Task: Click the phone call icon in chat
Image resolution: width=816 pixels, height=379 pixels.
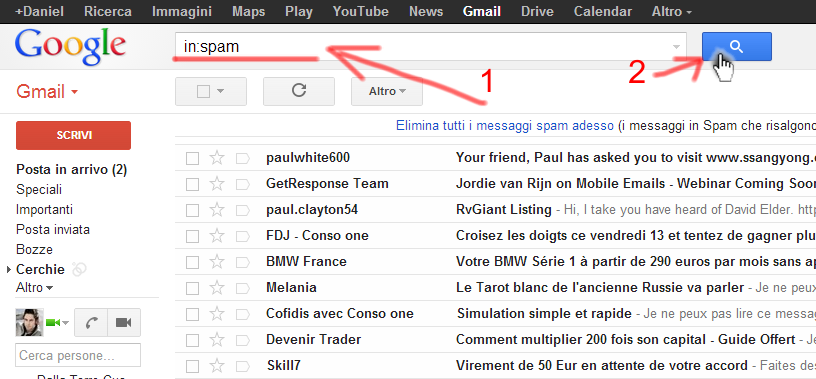Action: pos(91,323)
